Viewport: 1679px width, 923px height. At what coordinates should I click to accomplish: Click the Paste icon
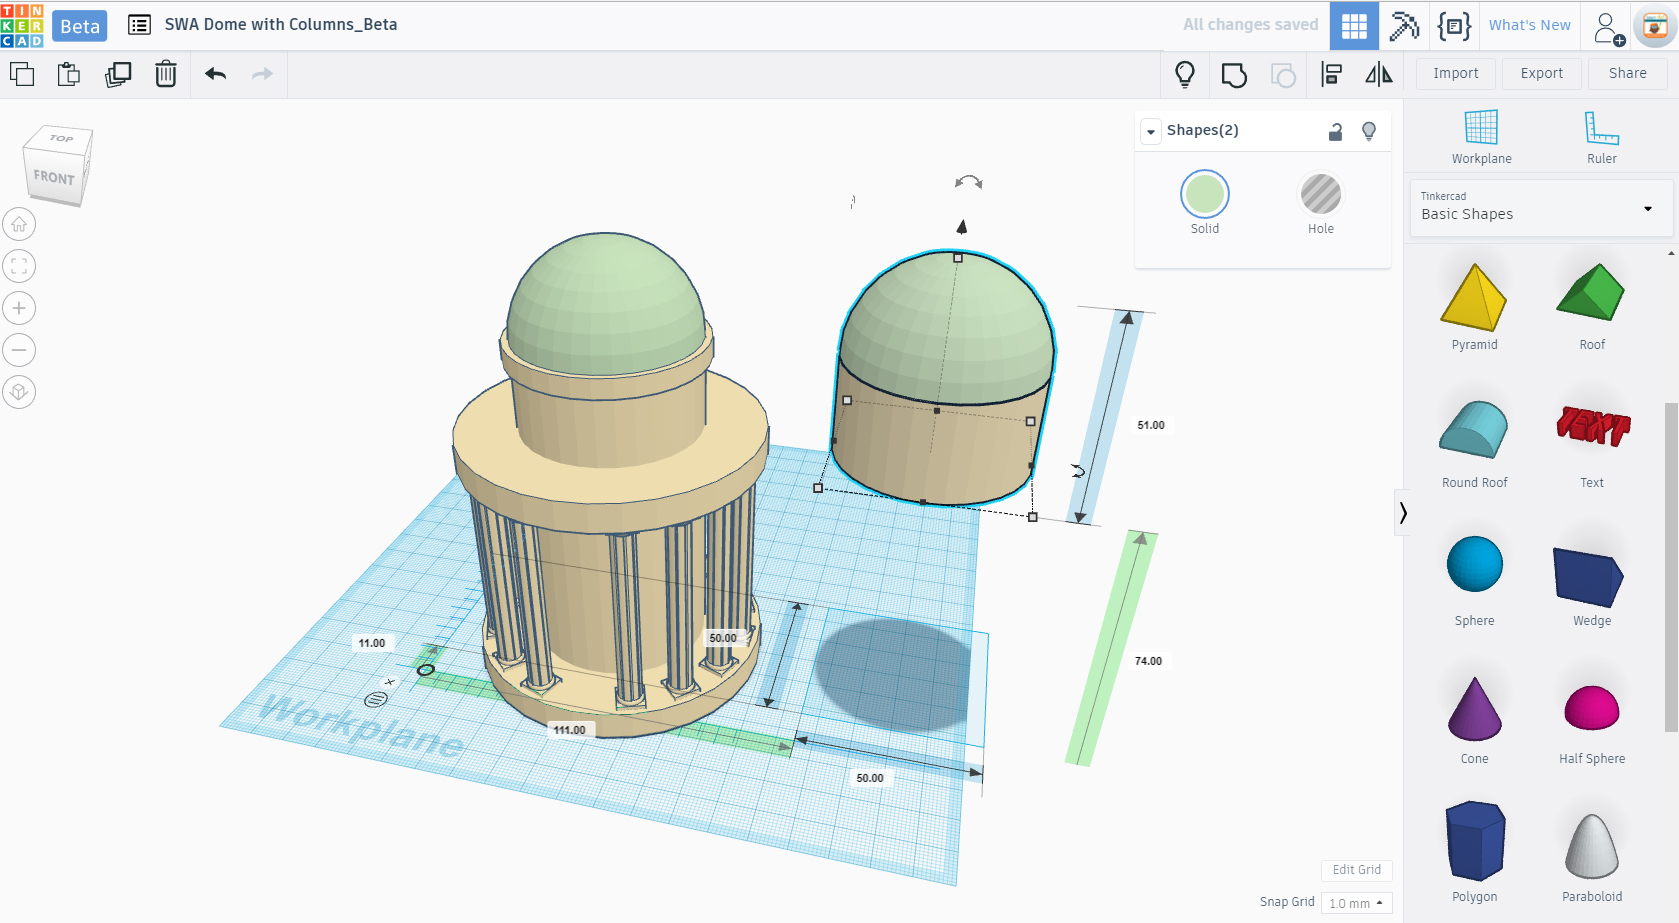[x=69, y=74]
